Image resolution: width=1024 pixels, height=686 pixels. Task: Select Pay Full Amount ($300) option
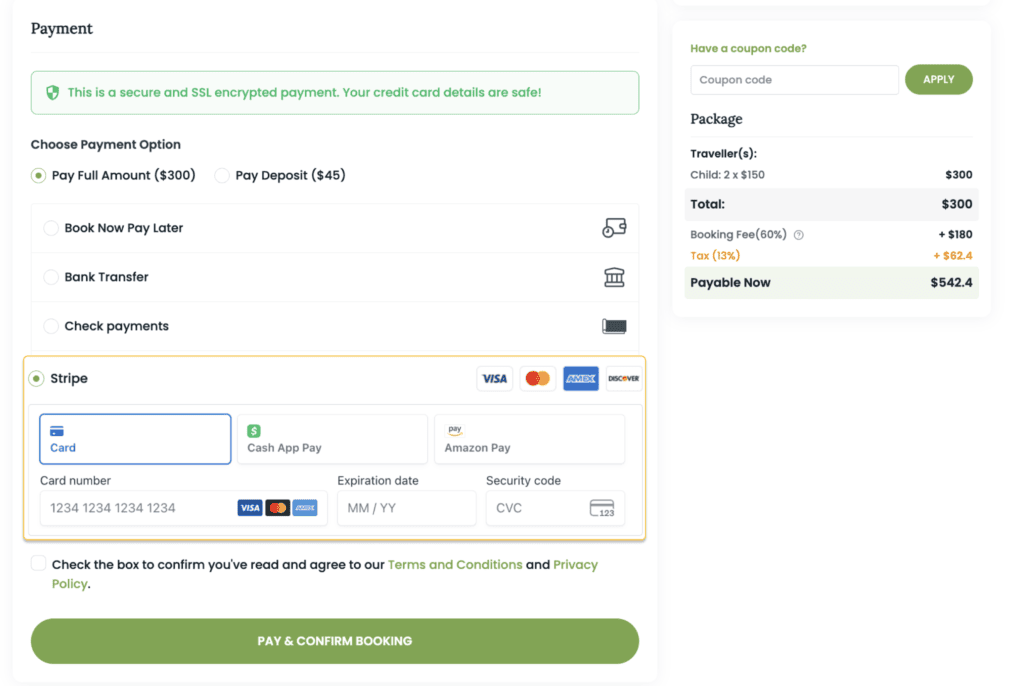[x=39, y=175]
